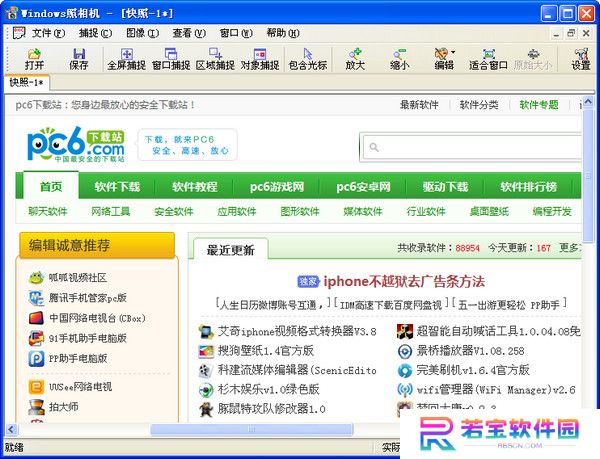Click the magnifier icon in search box
The height and width of the screenshot is (459, 600).
[x=374, y=147]
